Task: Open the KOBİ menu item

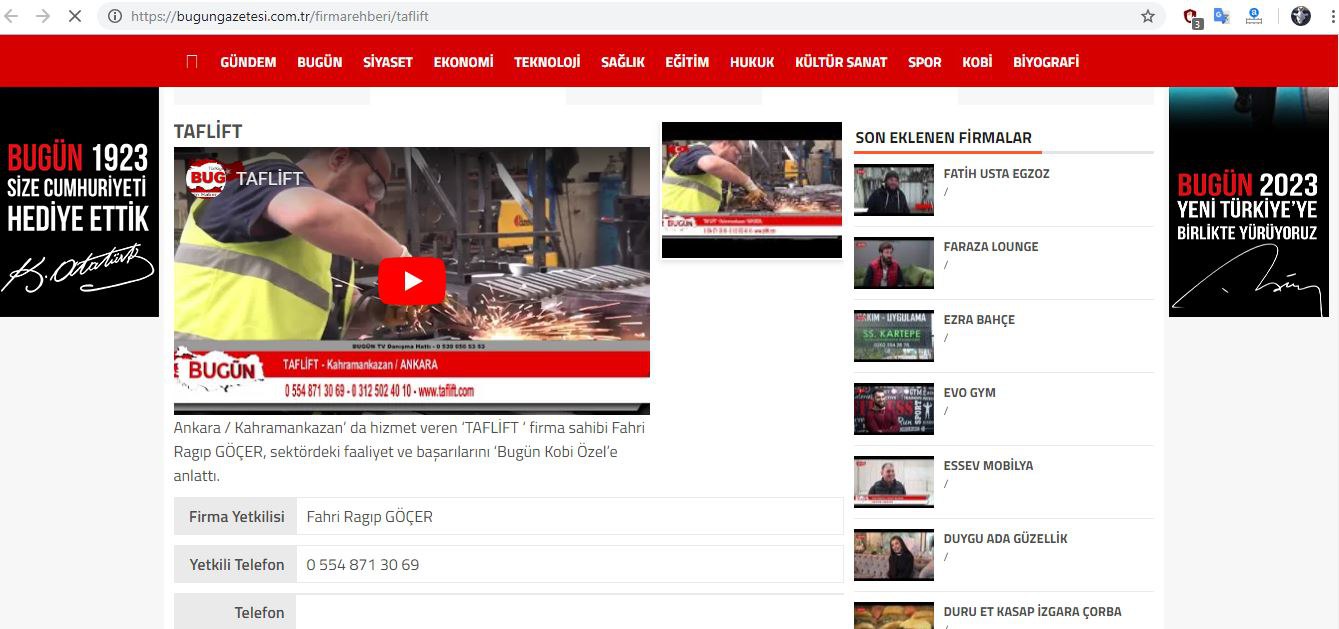Action: tap(977, 62)
